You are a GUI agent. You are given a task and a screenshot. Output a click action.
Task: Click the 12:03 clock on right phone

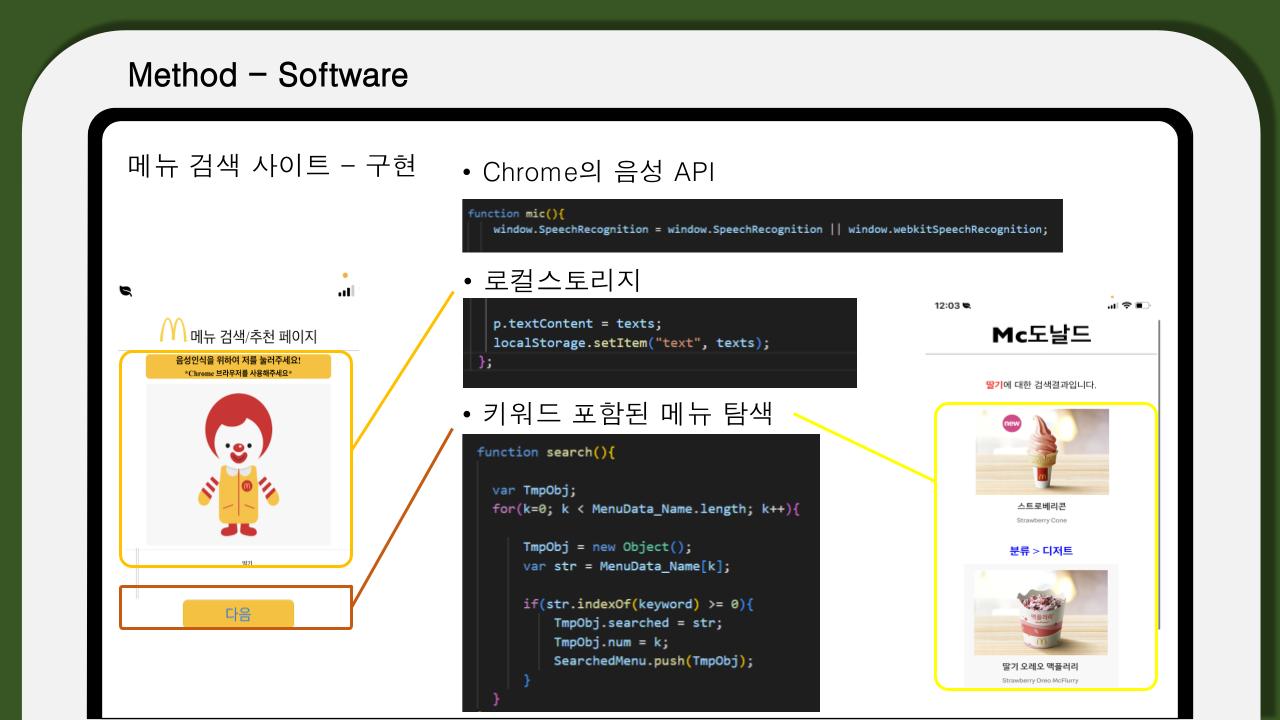point(946,305)
